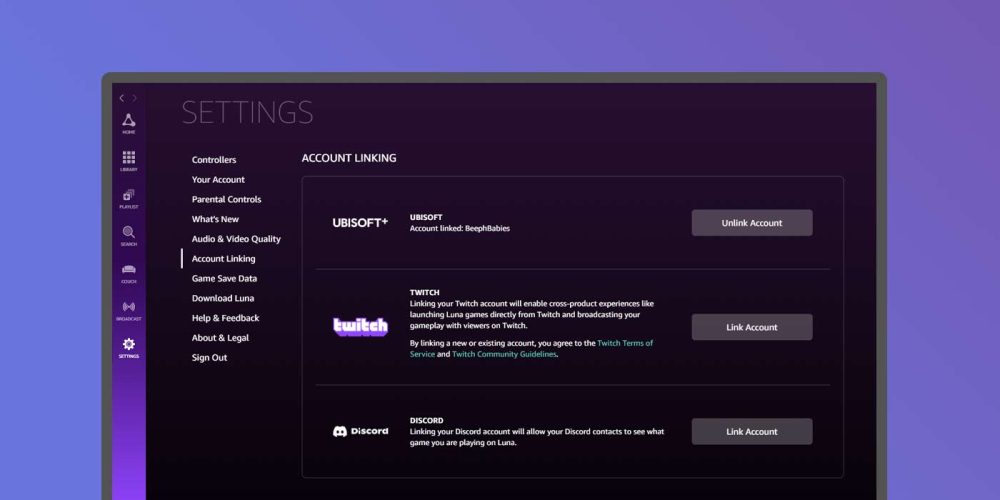Open the Twitch Terms of Service link
This screenshot has width=1000, height=500.
coord(624,343)
